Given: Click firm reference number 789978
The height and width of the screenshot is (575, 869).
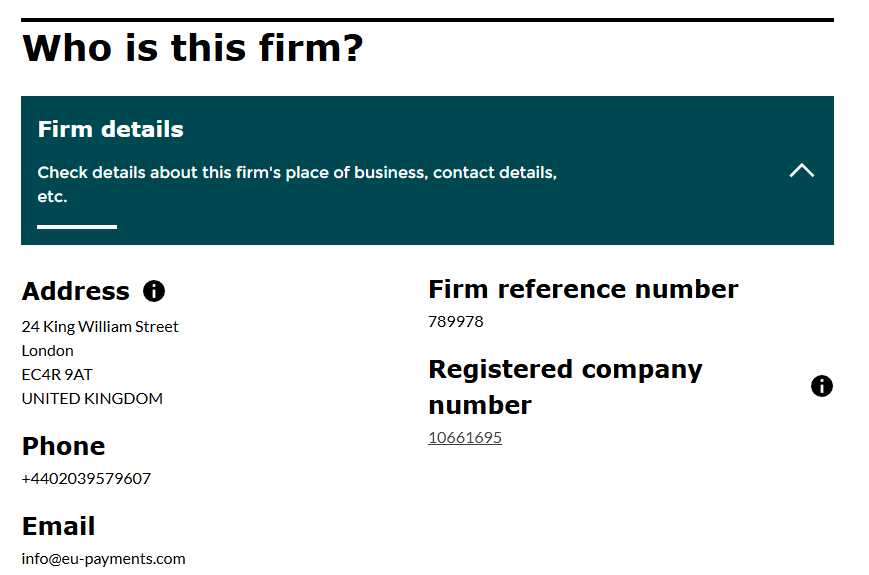Looking at the screenshot, I should click(456, 322).
